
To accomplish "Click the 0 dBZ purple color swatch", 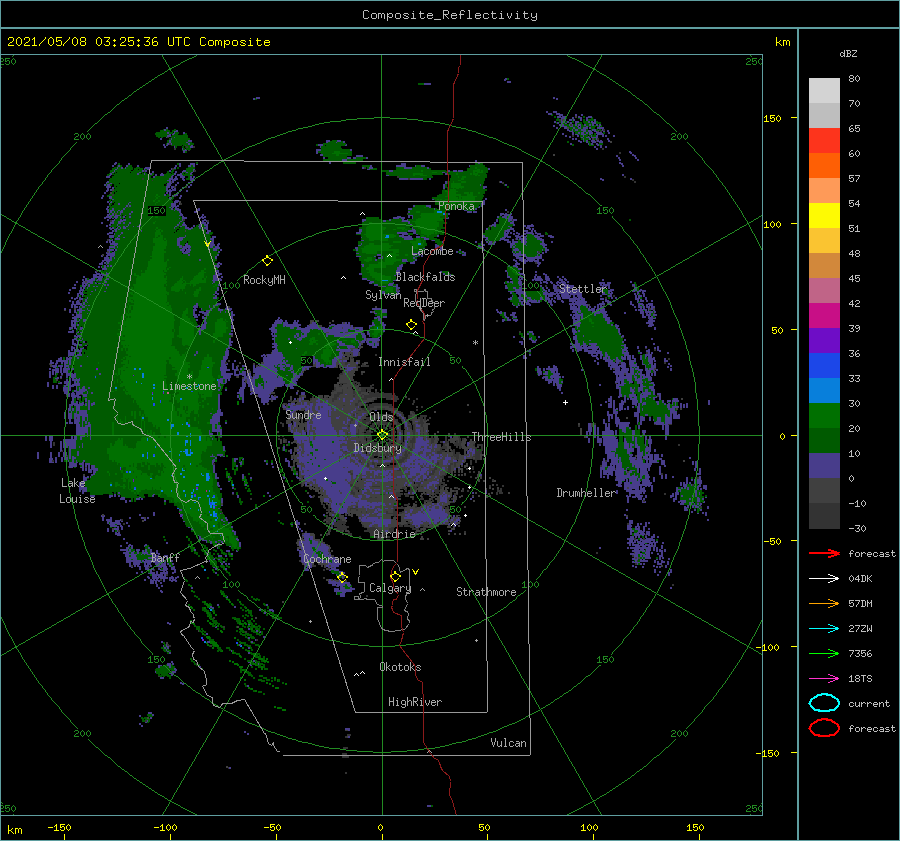I will (x=824, y=465).
